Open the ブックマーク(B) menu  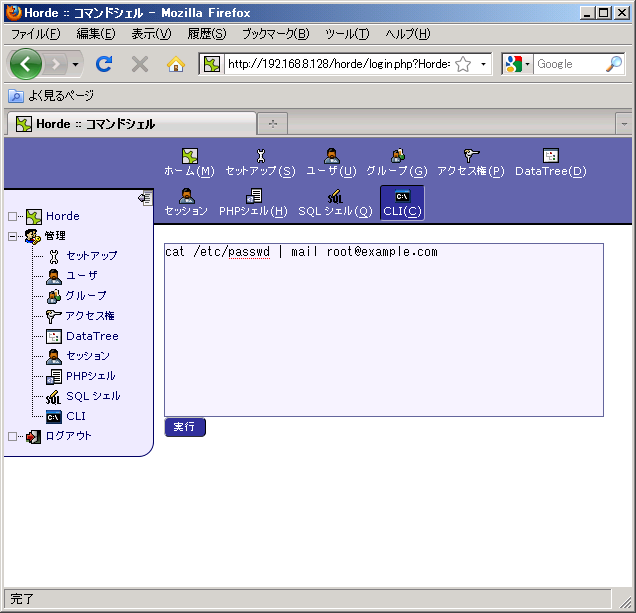tap(276, 34)
